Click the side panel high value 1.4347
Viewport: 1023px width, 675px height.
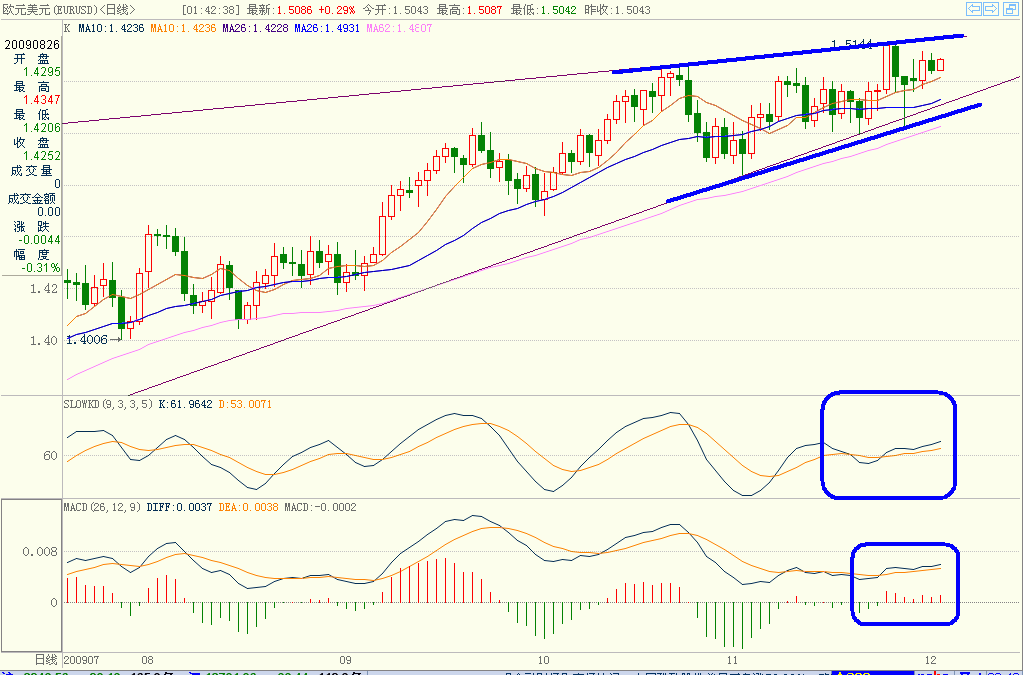[x=42, y=100]
